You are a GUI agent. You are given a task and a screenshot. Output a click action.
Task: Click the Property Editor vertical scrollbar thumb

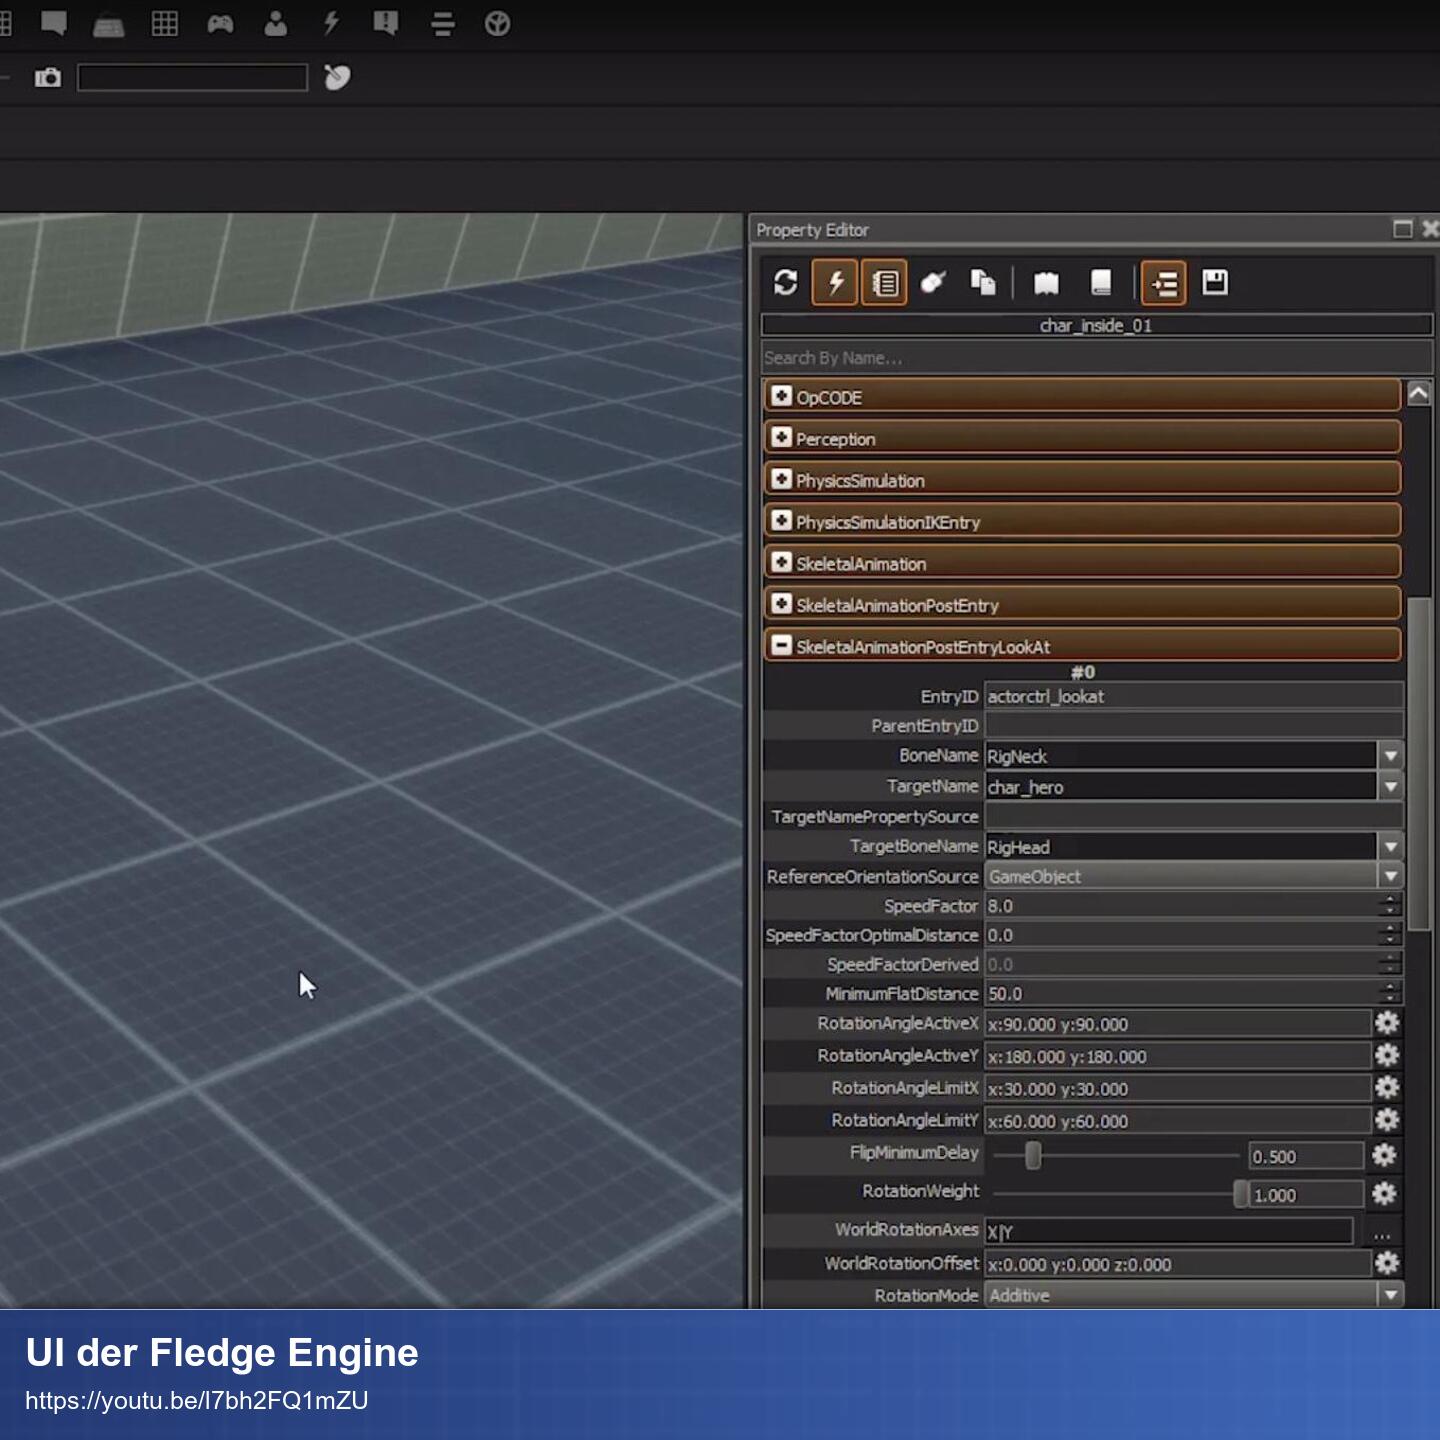[x=1418, y=764]
